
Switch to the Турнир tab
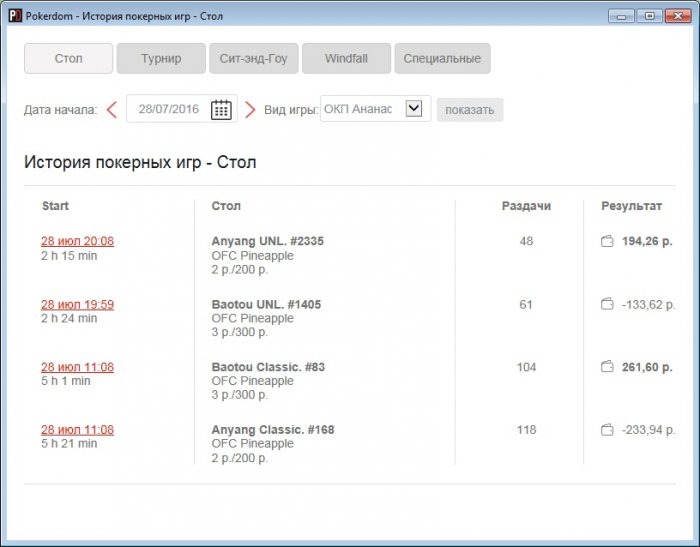pos(161,59)
